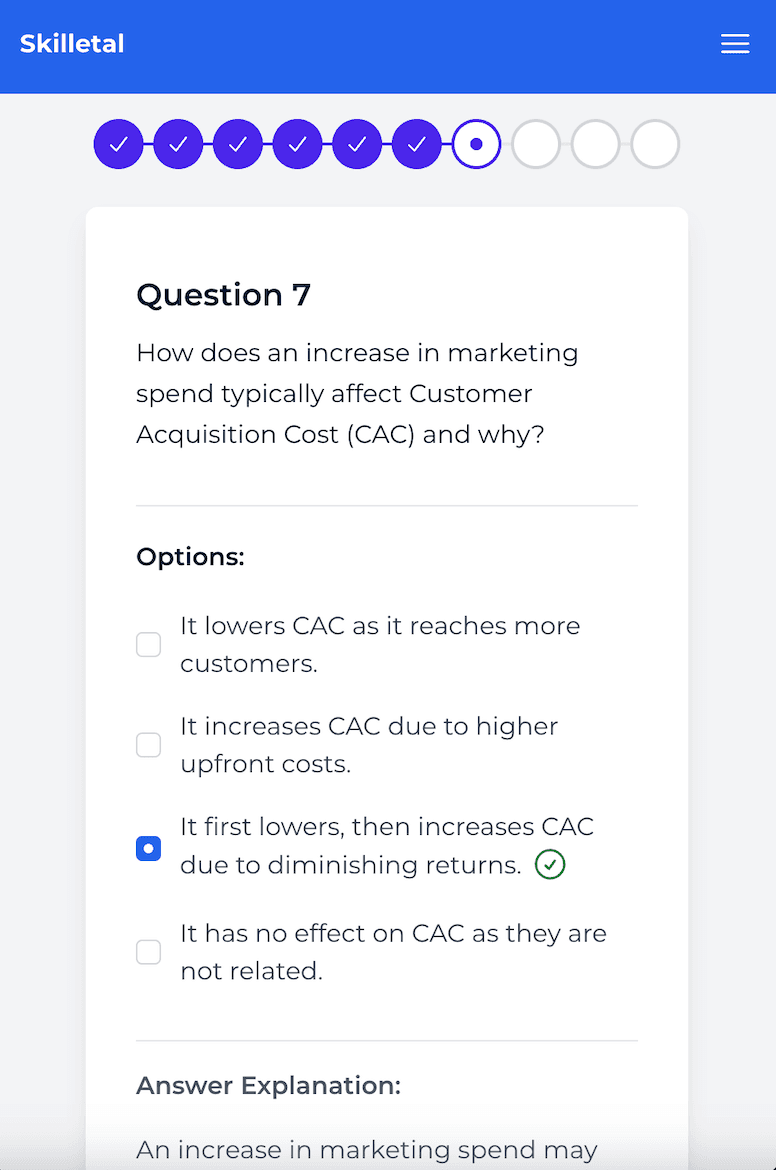Screen dimensions: 776x1170
Task: Jump to tenth empty step circle
Action: coord(655,144)
